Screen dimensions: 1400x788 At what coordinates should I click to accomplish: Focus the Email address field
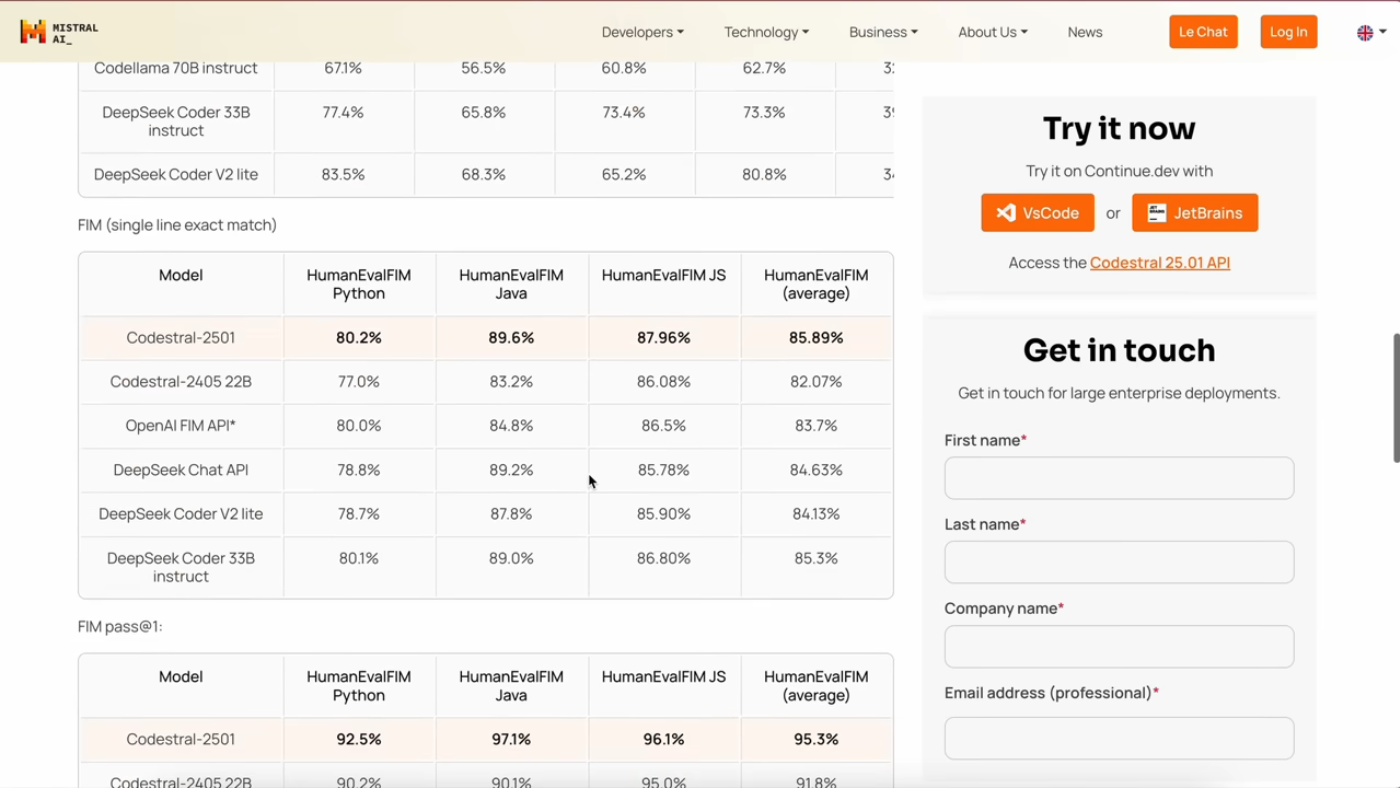click(1119, 738)
